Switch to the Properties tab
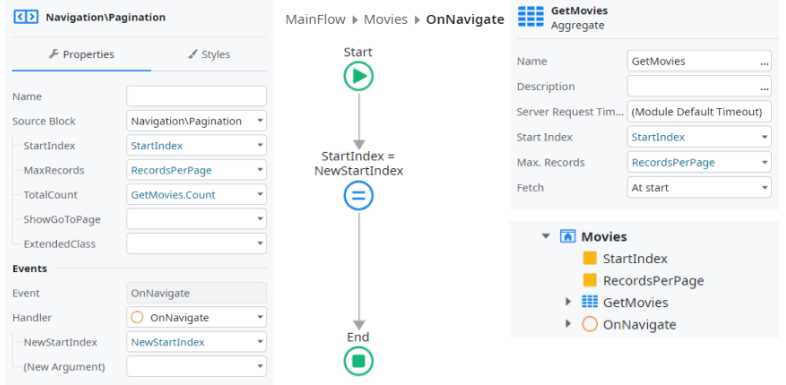Viewport: 786px width, 385px height. 81,54
